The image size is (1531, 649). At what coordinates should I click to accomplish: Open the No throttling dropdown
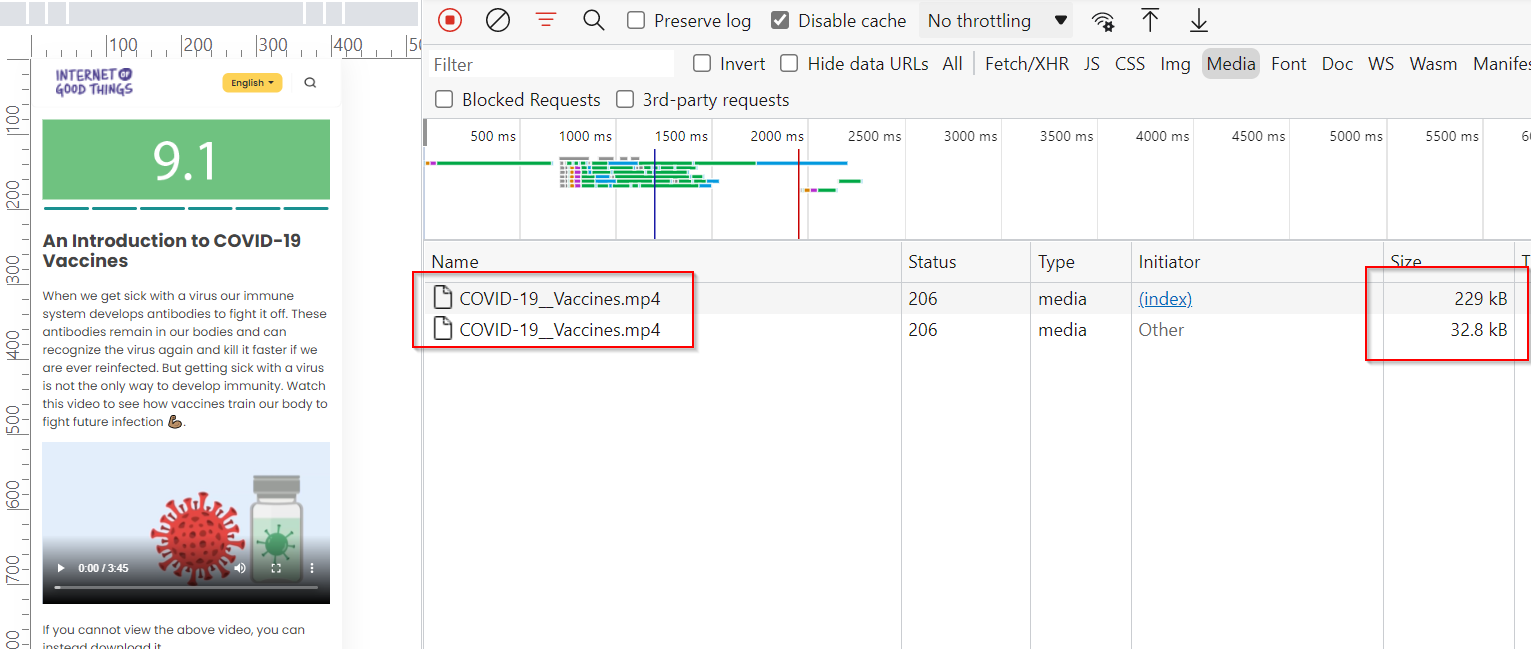tap(994, 20)
